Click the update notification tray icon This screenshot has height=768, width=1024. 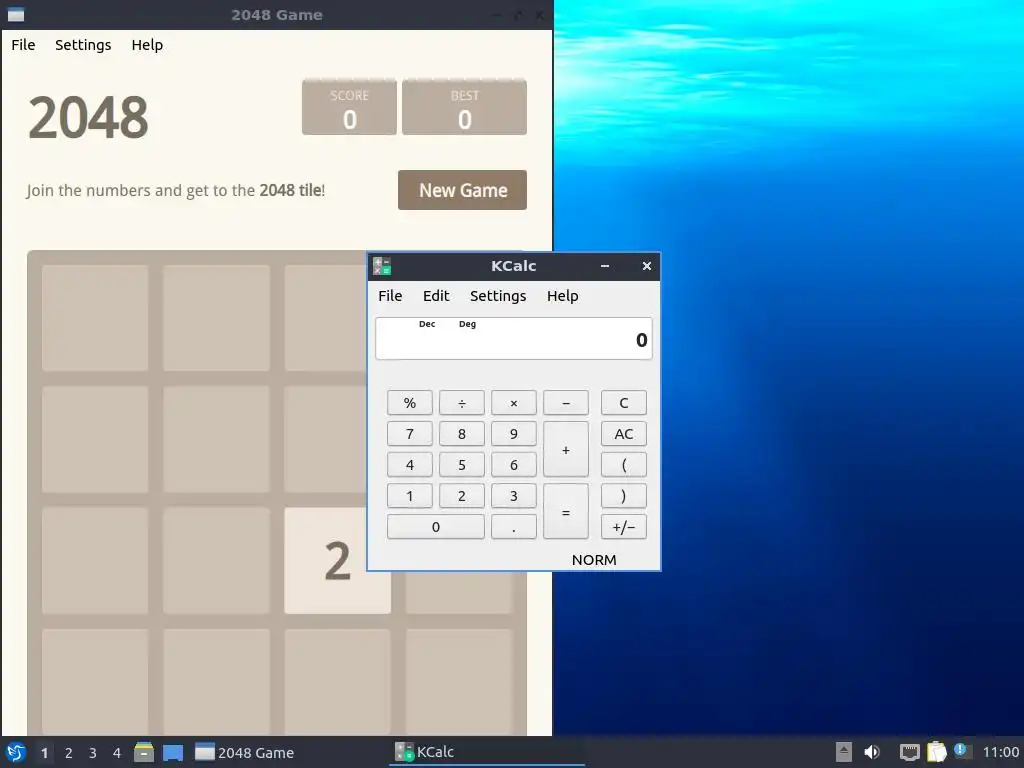[x=961, y=750]
